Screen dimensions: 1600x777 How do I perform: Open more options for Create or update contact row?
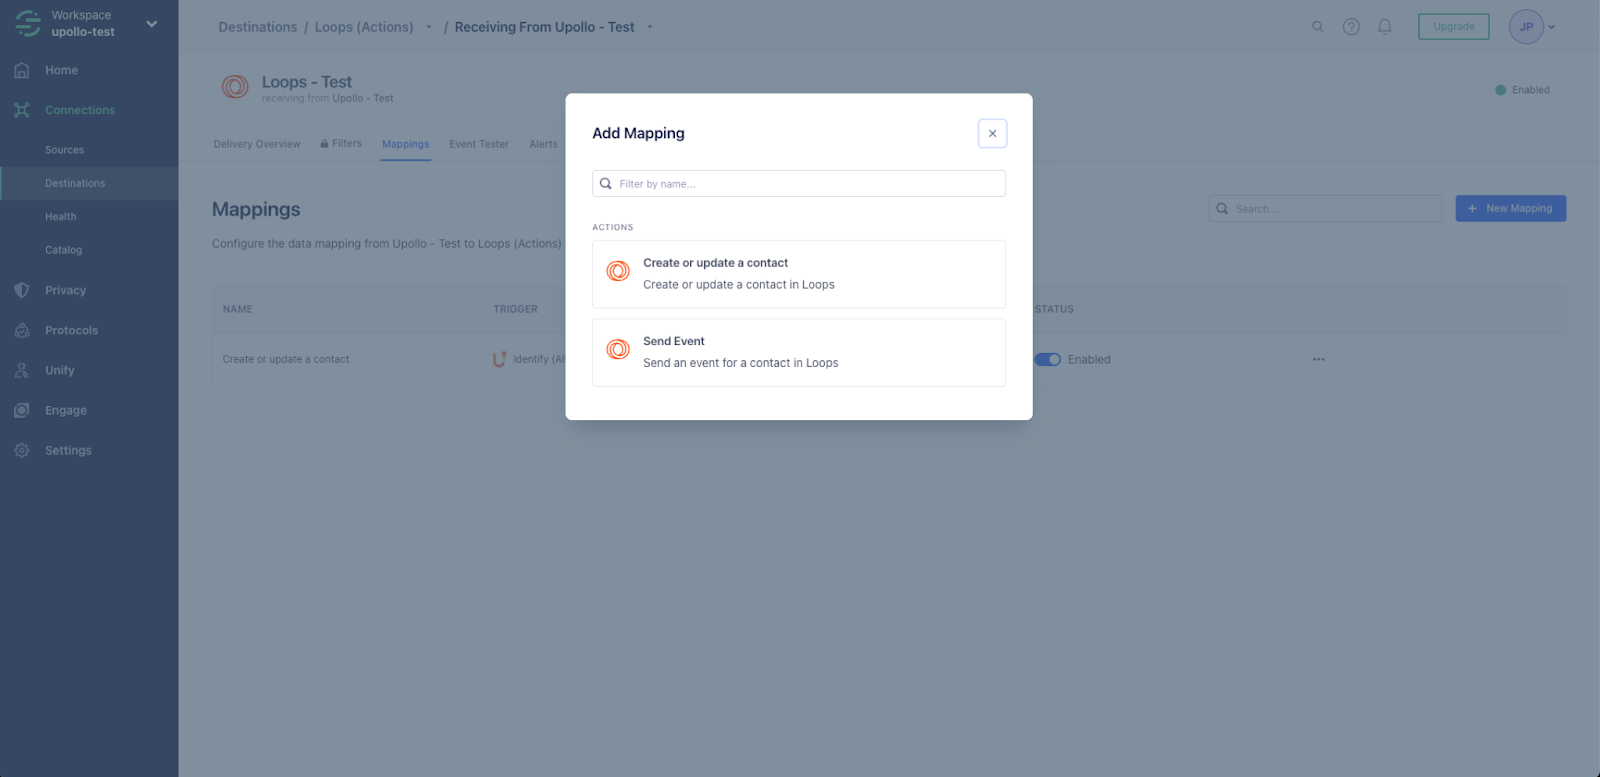[x=1319, y=359]
